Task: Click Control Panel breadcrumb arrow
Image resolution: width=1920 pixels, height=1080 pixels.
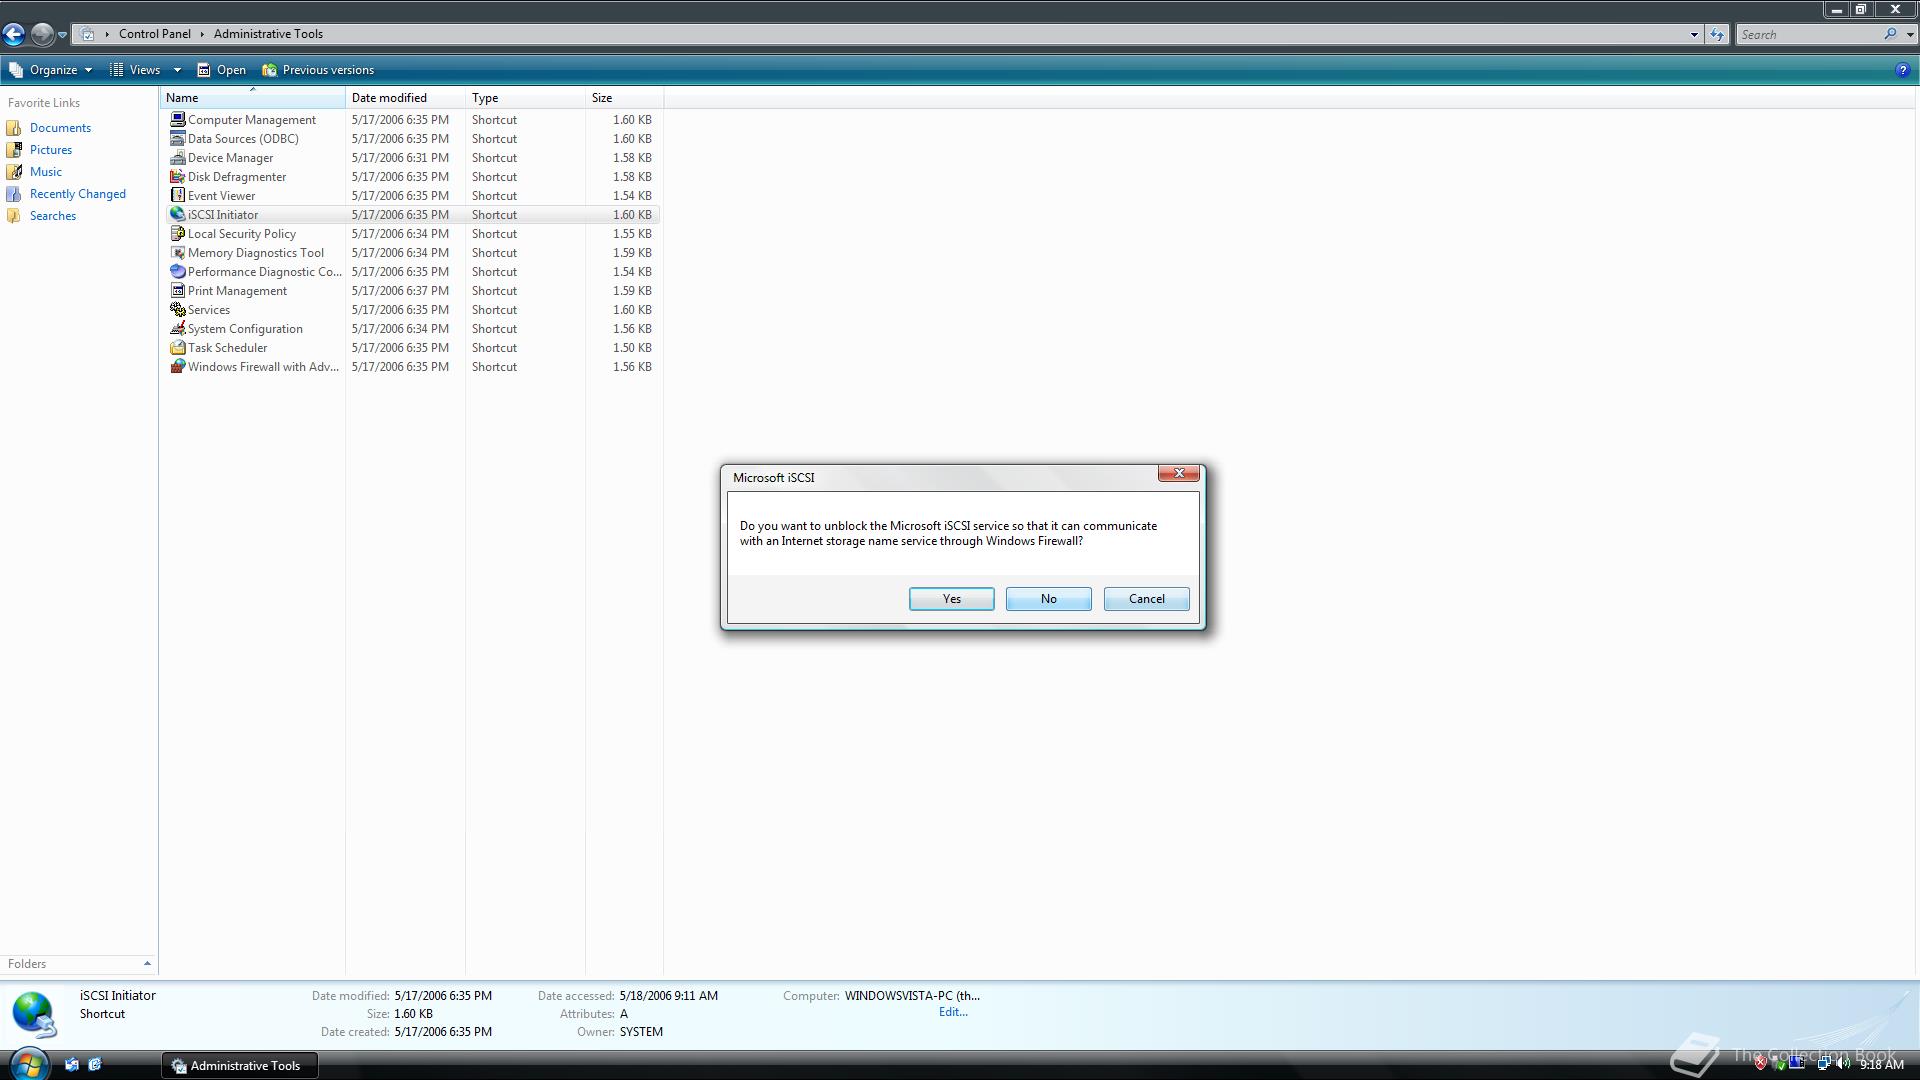Action: pos(202,34)
